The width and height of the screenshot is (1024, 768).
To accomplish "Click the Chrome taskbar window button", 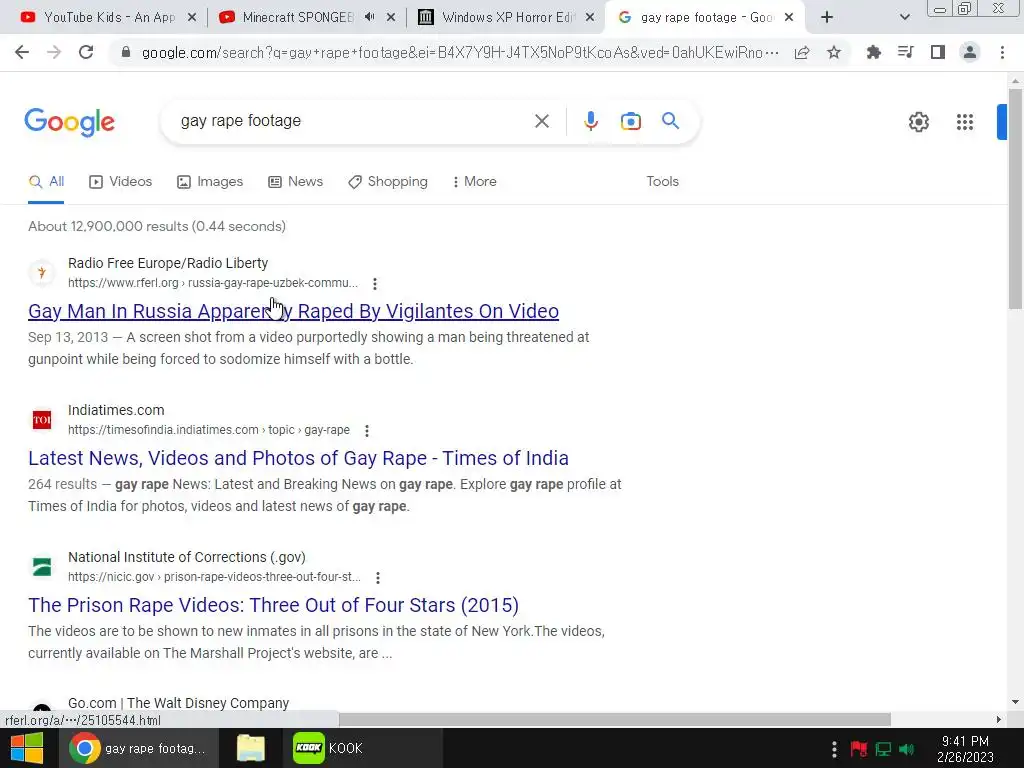I will [138, 748].
